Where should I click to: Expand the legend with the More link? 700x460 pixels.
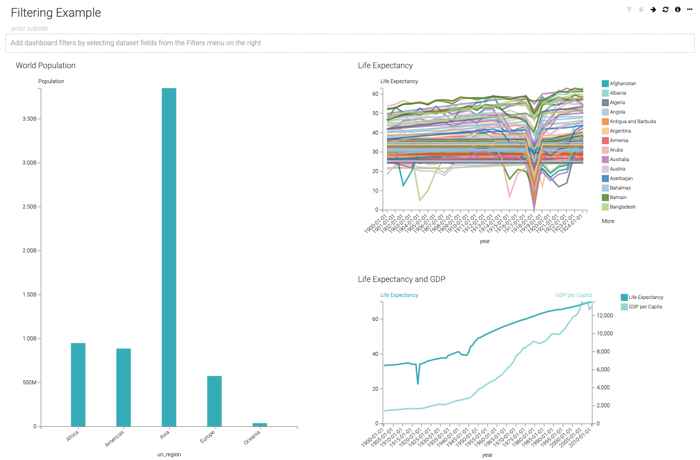[608, 221]
